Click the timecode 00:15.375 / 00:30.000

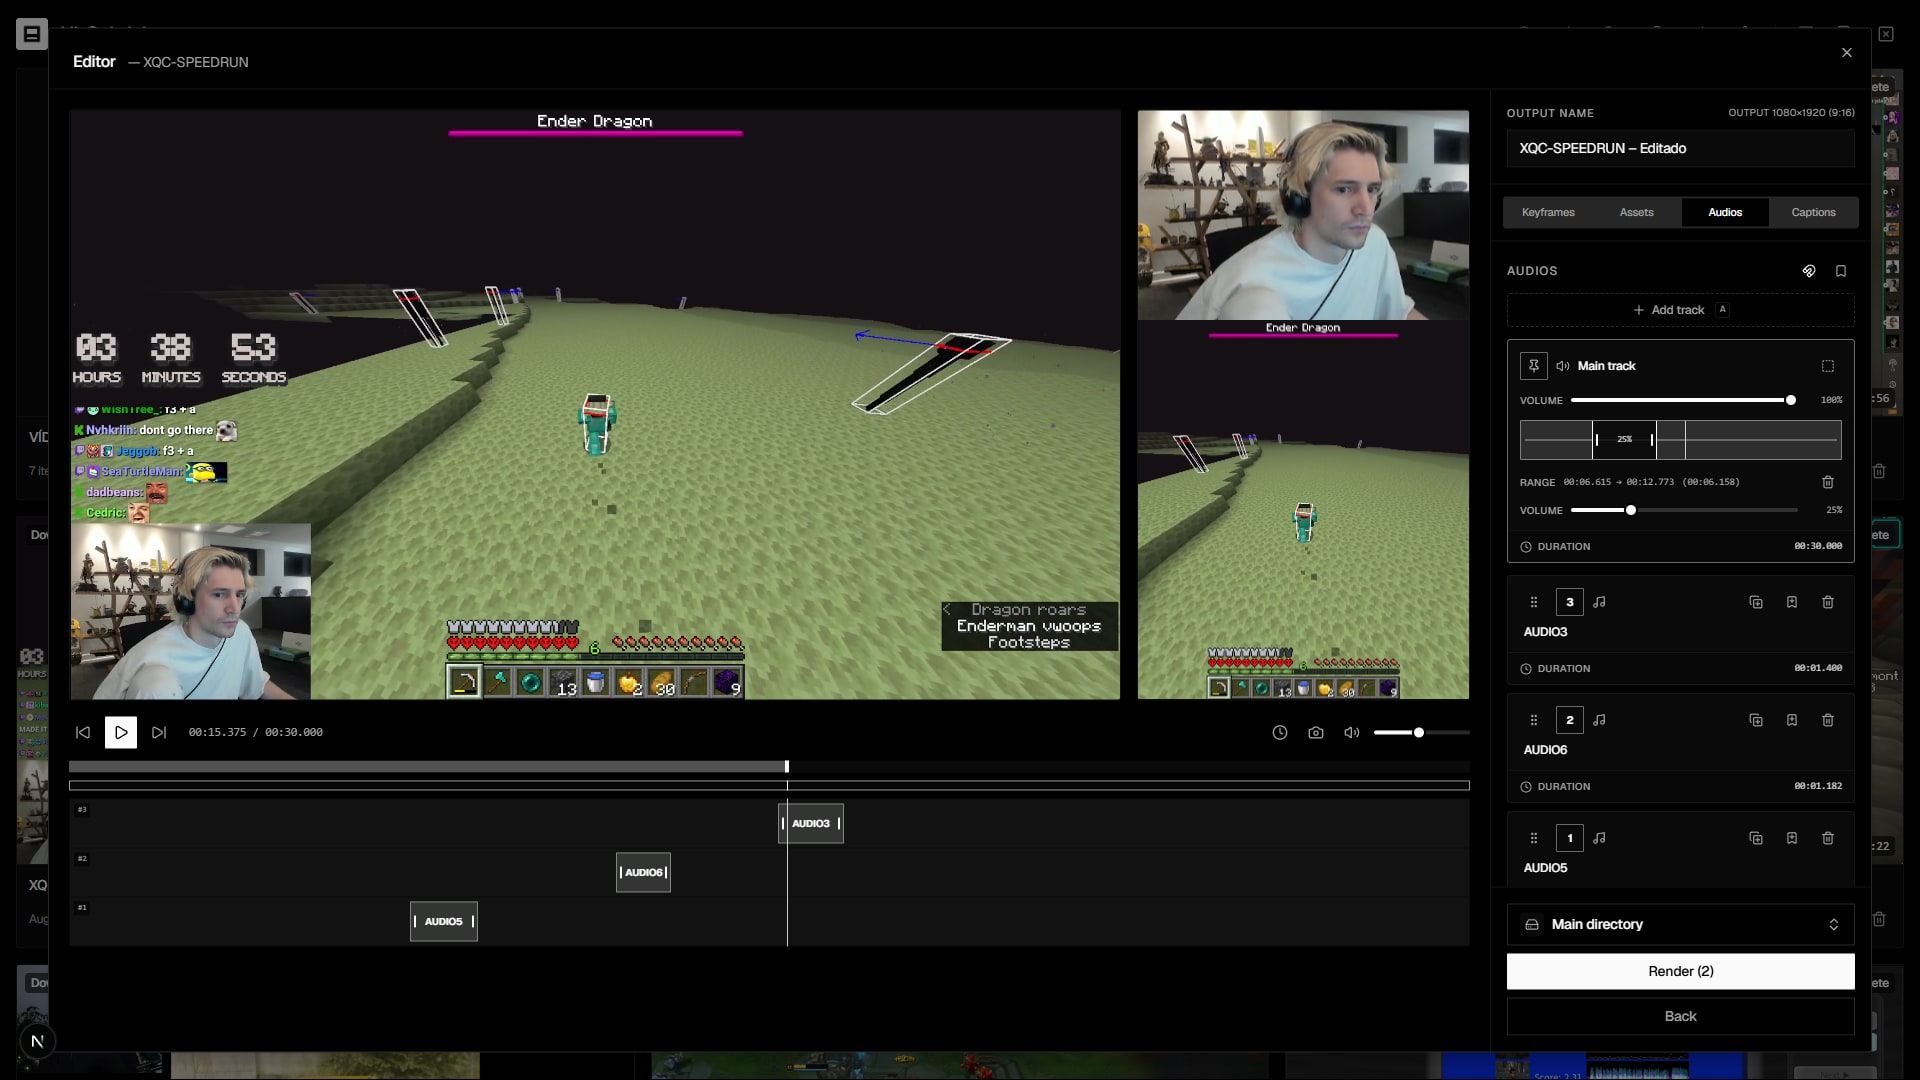point(256,733)
